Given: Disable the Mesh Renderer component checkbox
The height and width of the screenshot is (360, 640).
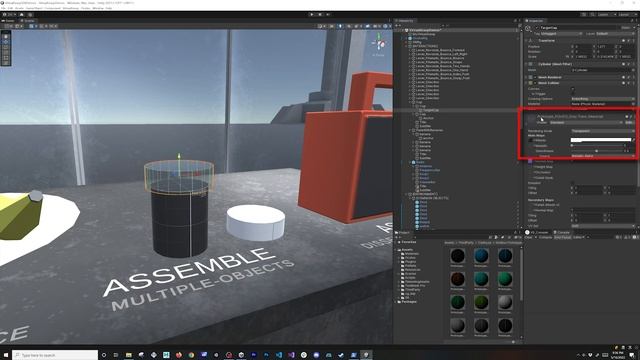Looking at the screenshot, I should click(535, 77).
